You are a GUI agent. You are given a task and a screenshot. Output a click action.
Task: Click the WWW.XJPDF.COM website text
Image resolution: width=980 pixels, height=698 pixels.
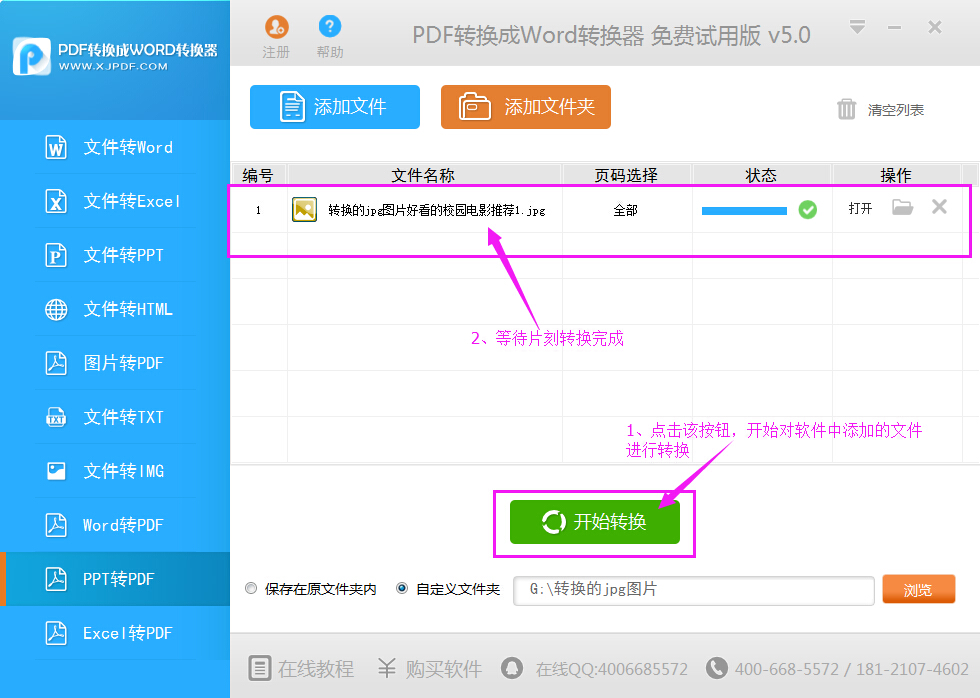(113, 66)
